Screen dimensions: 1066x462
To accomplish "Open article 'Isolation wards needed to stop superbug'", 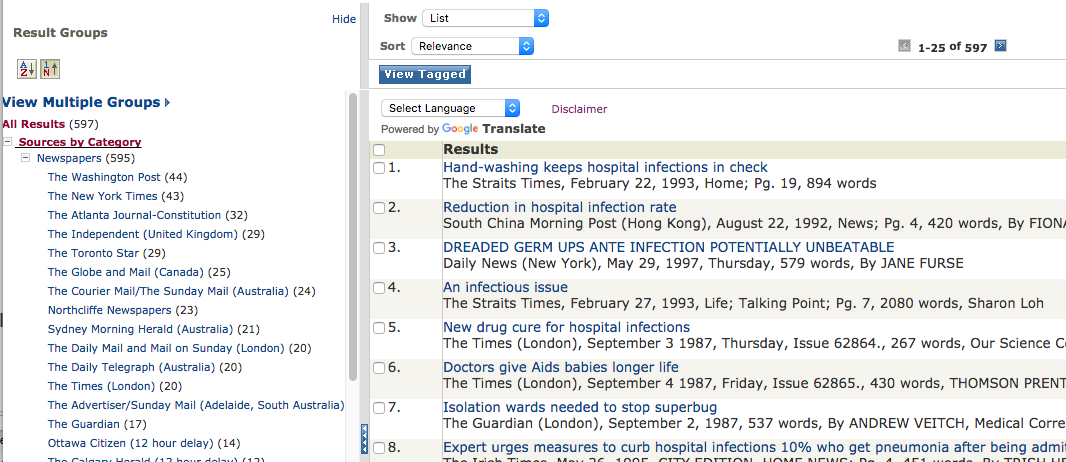I will click(580, 408).
